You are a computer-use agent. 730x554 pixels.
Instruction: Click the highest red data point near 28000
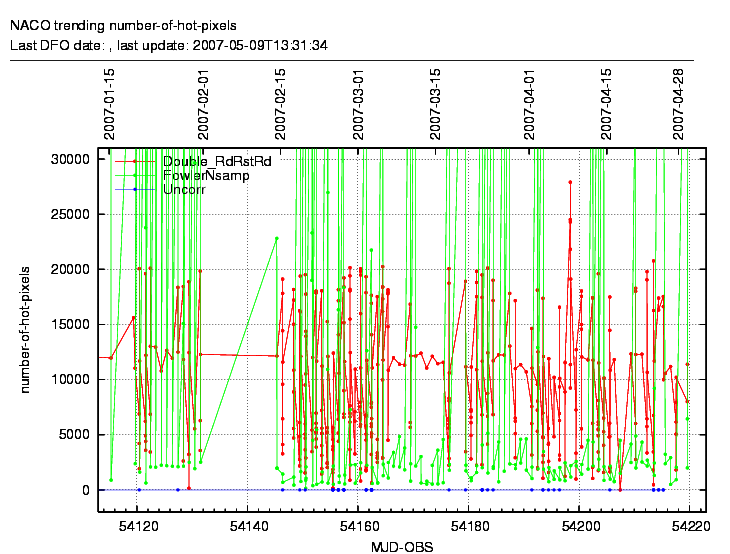570,182
